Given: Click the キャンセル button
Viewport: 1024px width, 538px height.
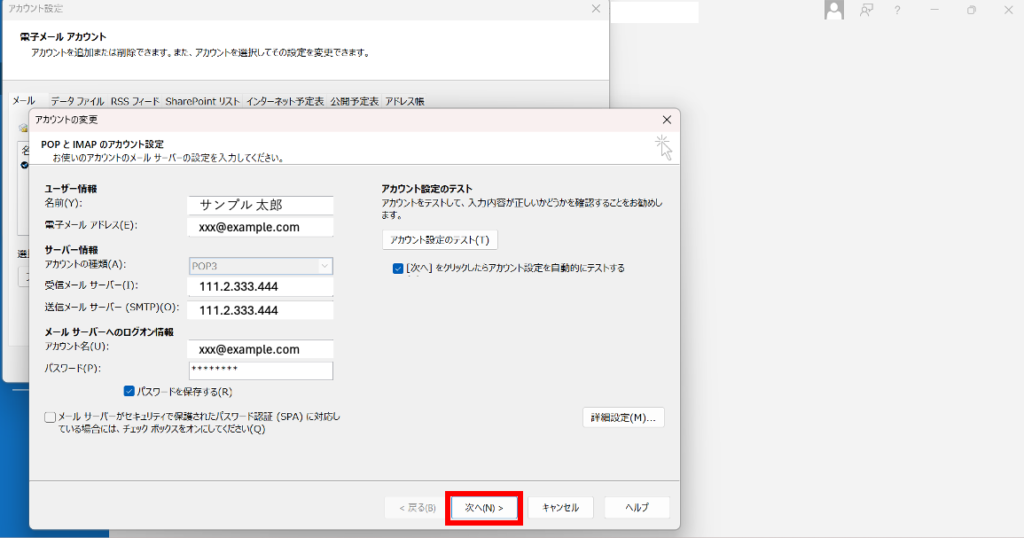Looking at the screenshot, I should coord(560,508).
